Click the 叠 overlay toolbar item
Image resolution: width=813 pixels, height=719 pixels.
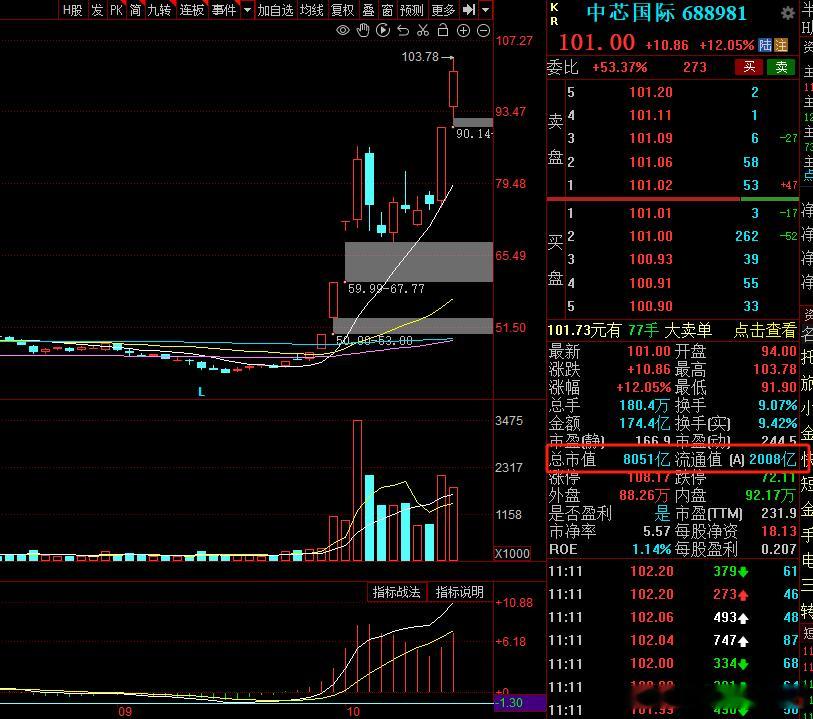(x=368, y=10)
